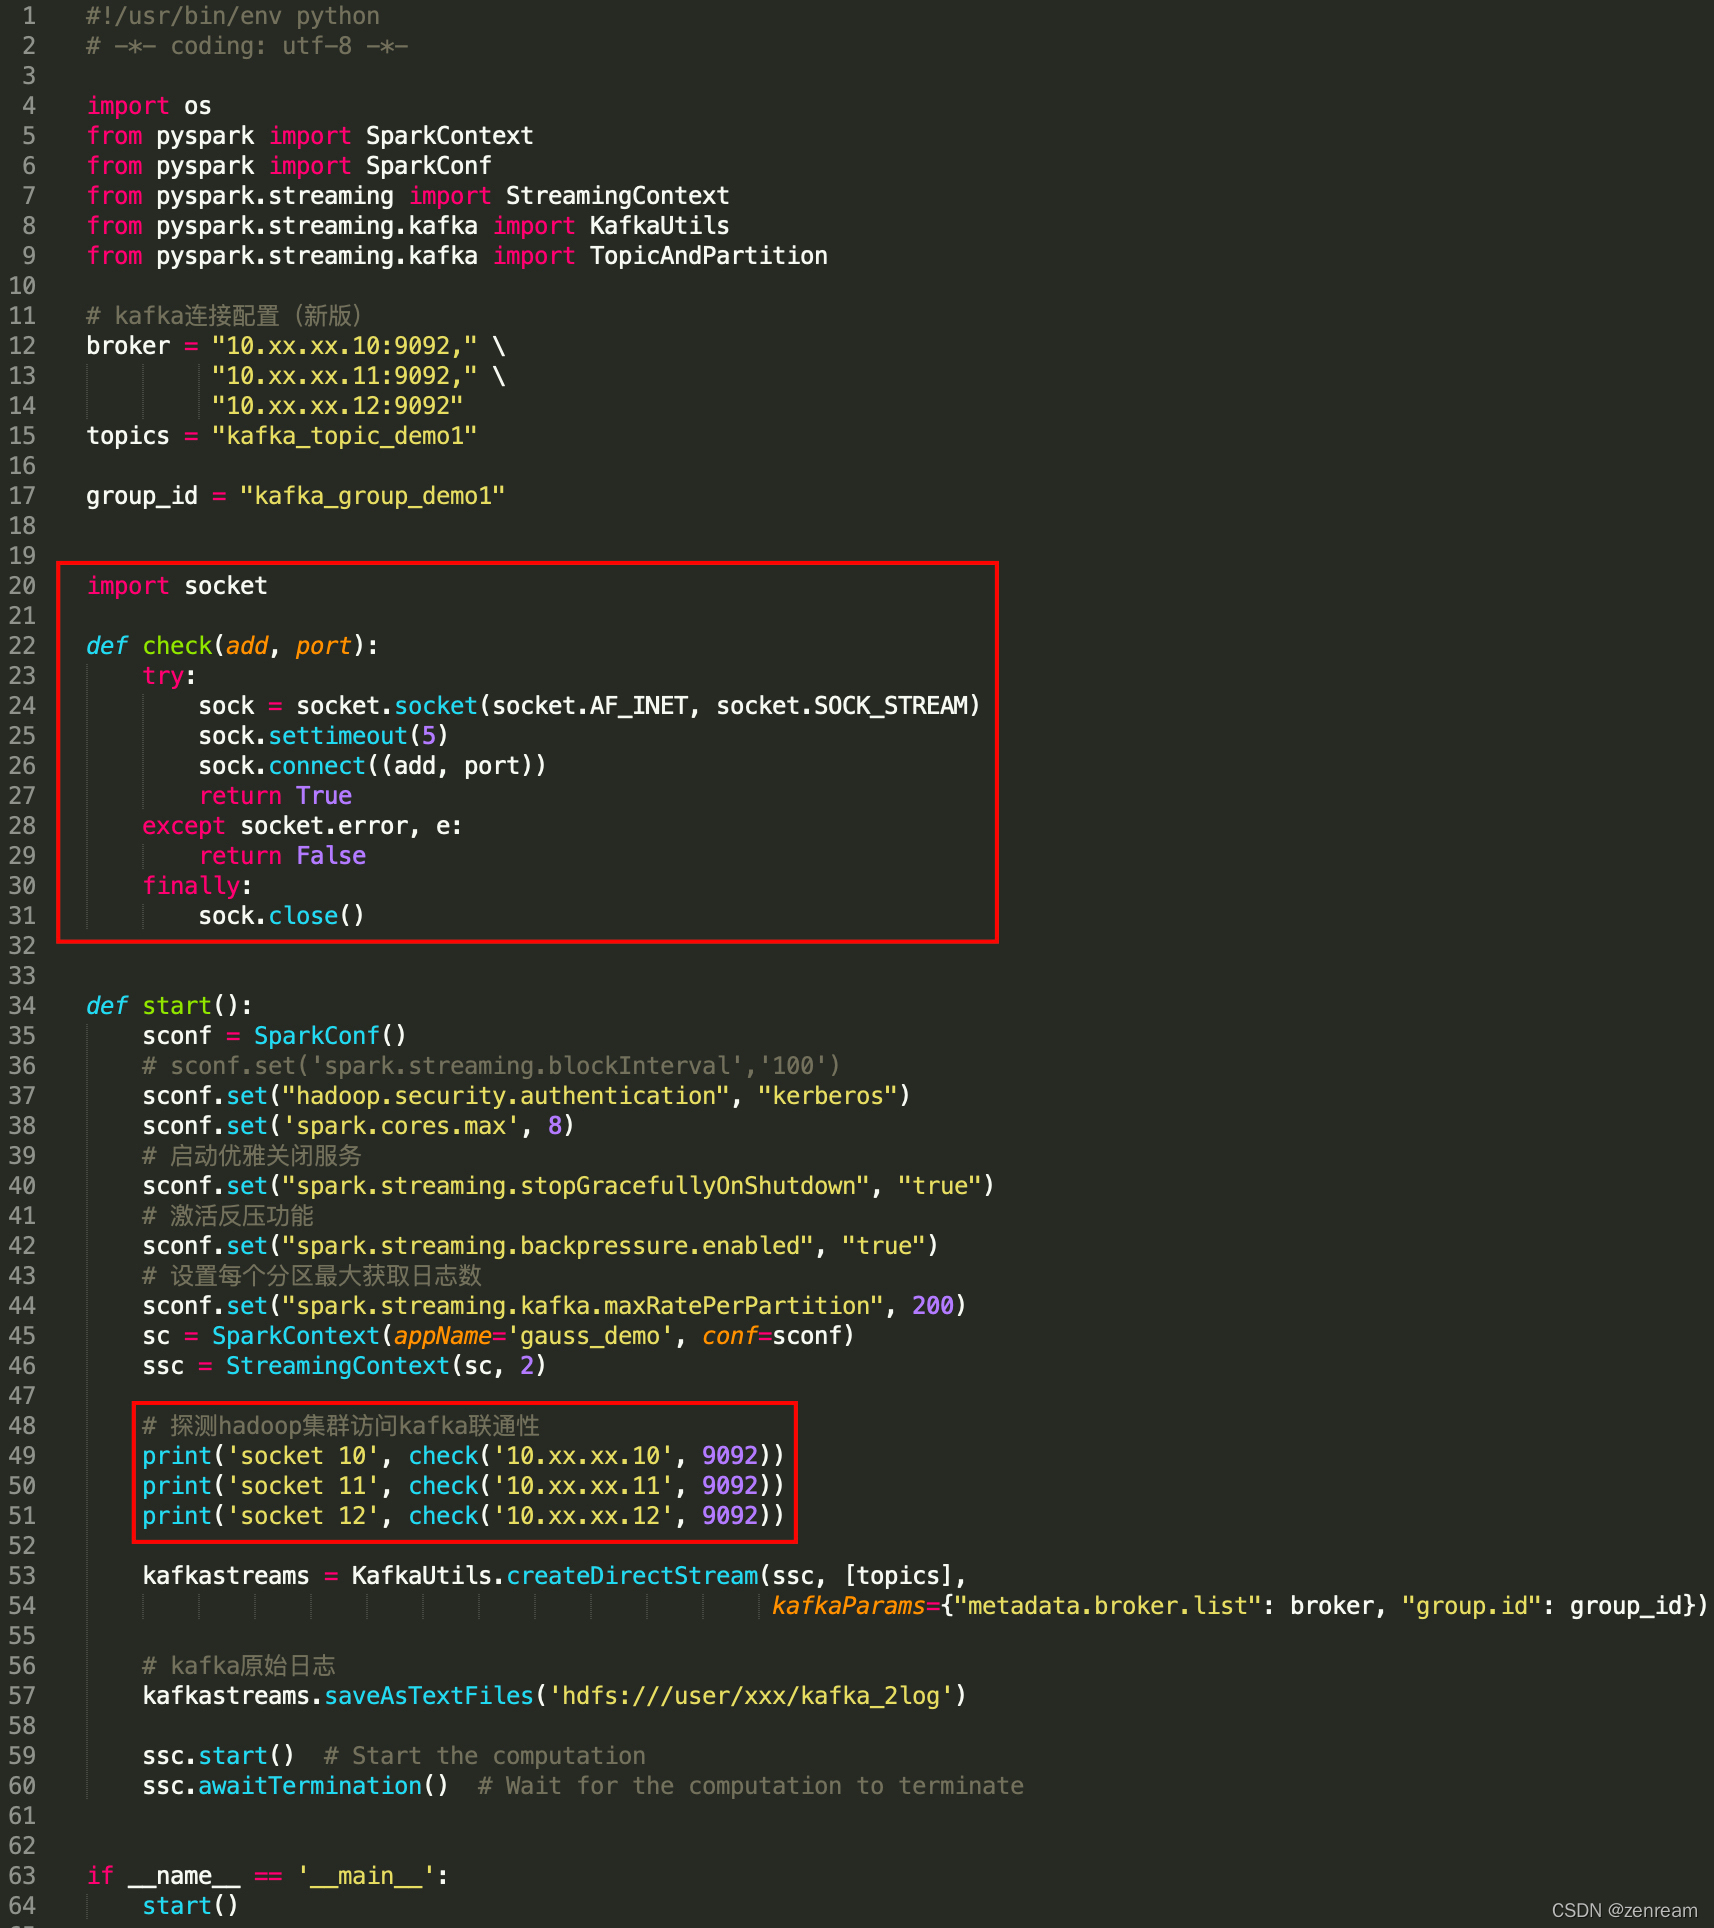This screenshot has width=1714, height=1928.
Task: Click 'TopicAndPartition' on line 9
Action: coord(708,256)
